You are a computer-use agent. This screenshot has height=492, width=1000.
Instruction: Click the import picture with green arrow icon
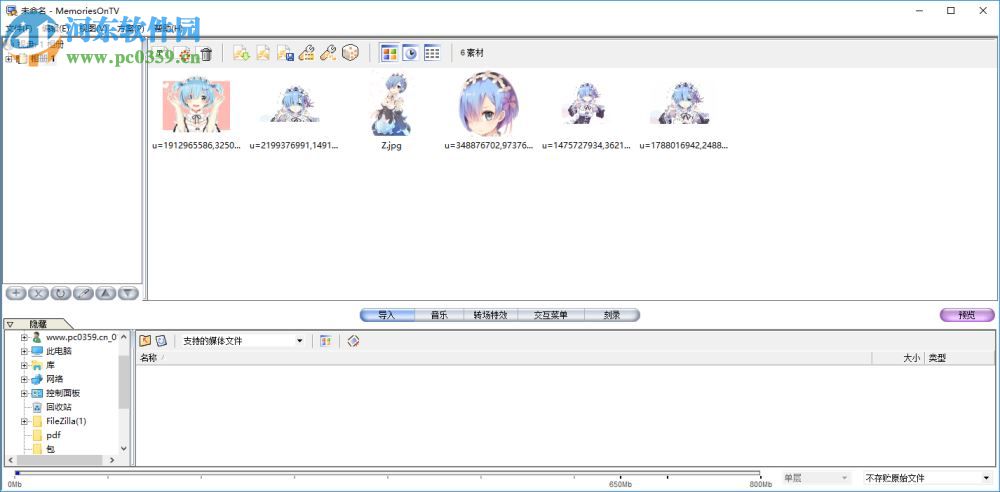click(241, 54)
